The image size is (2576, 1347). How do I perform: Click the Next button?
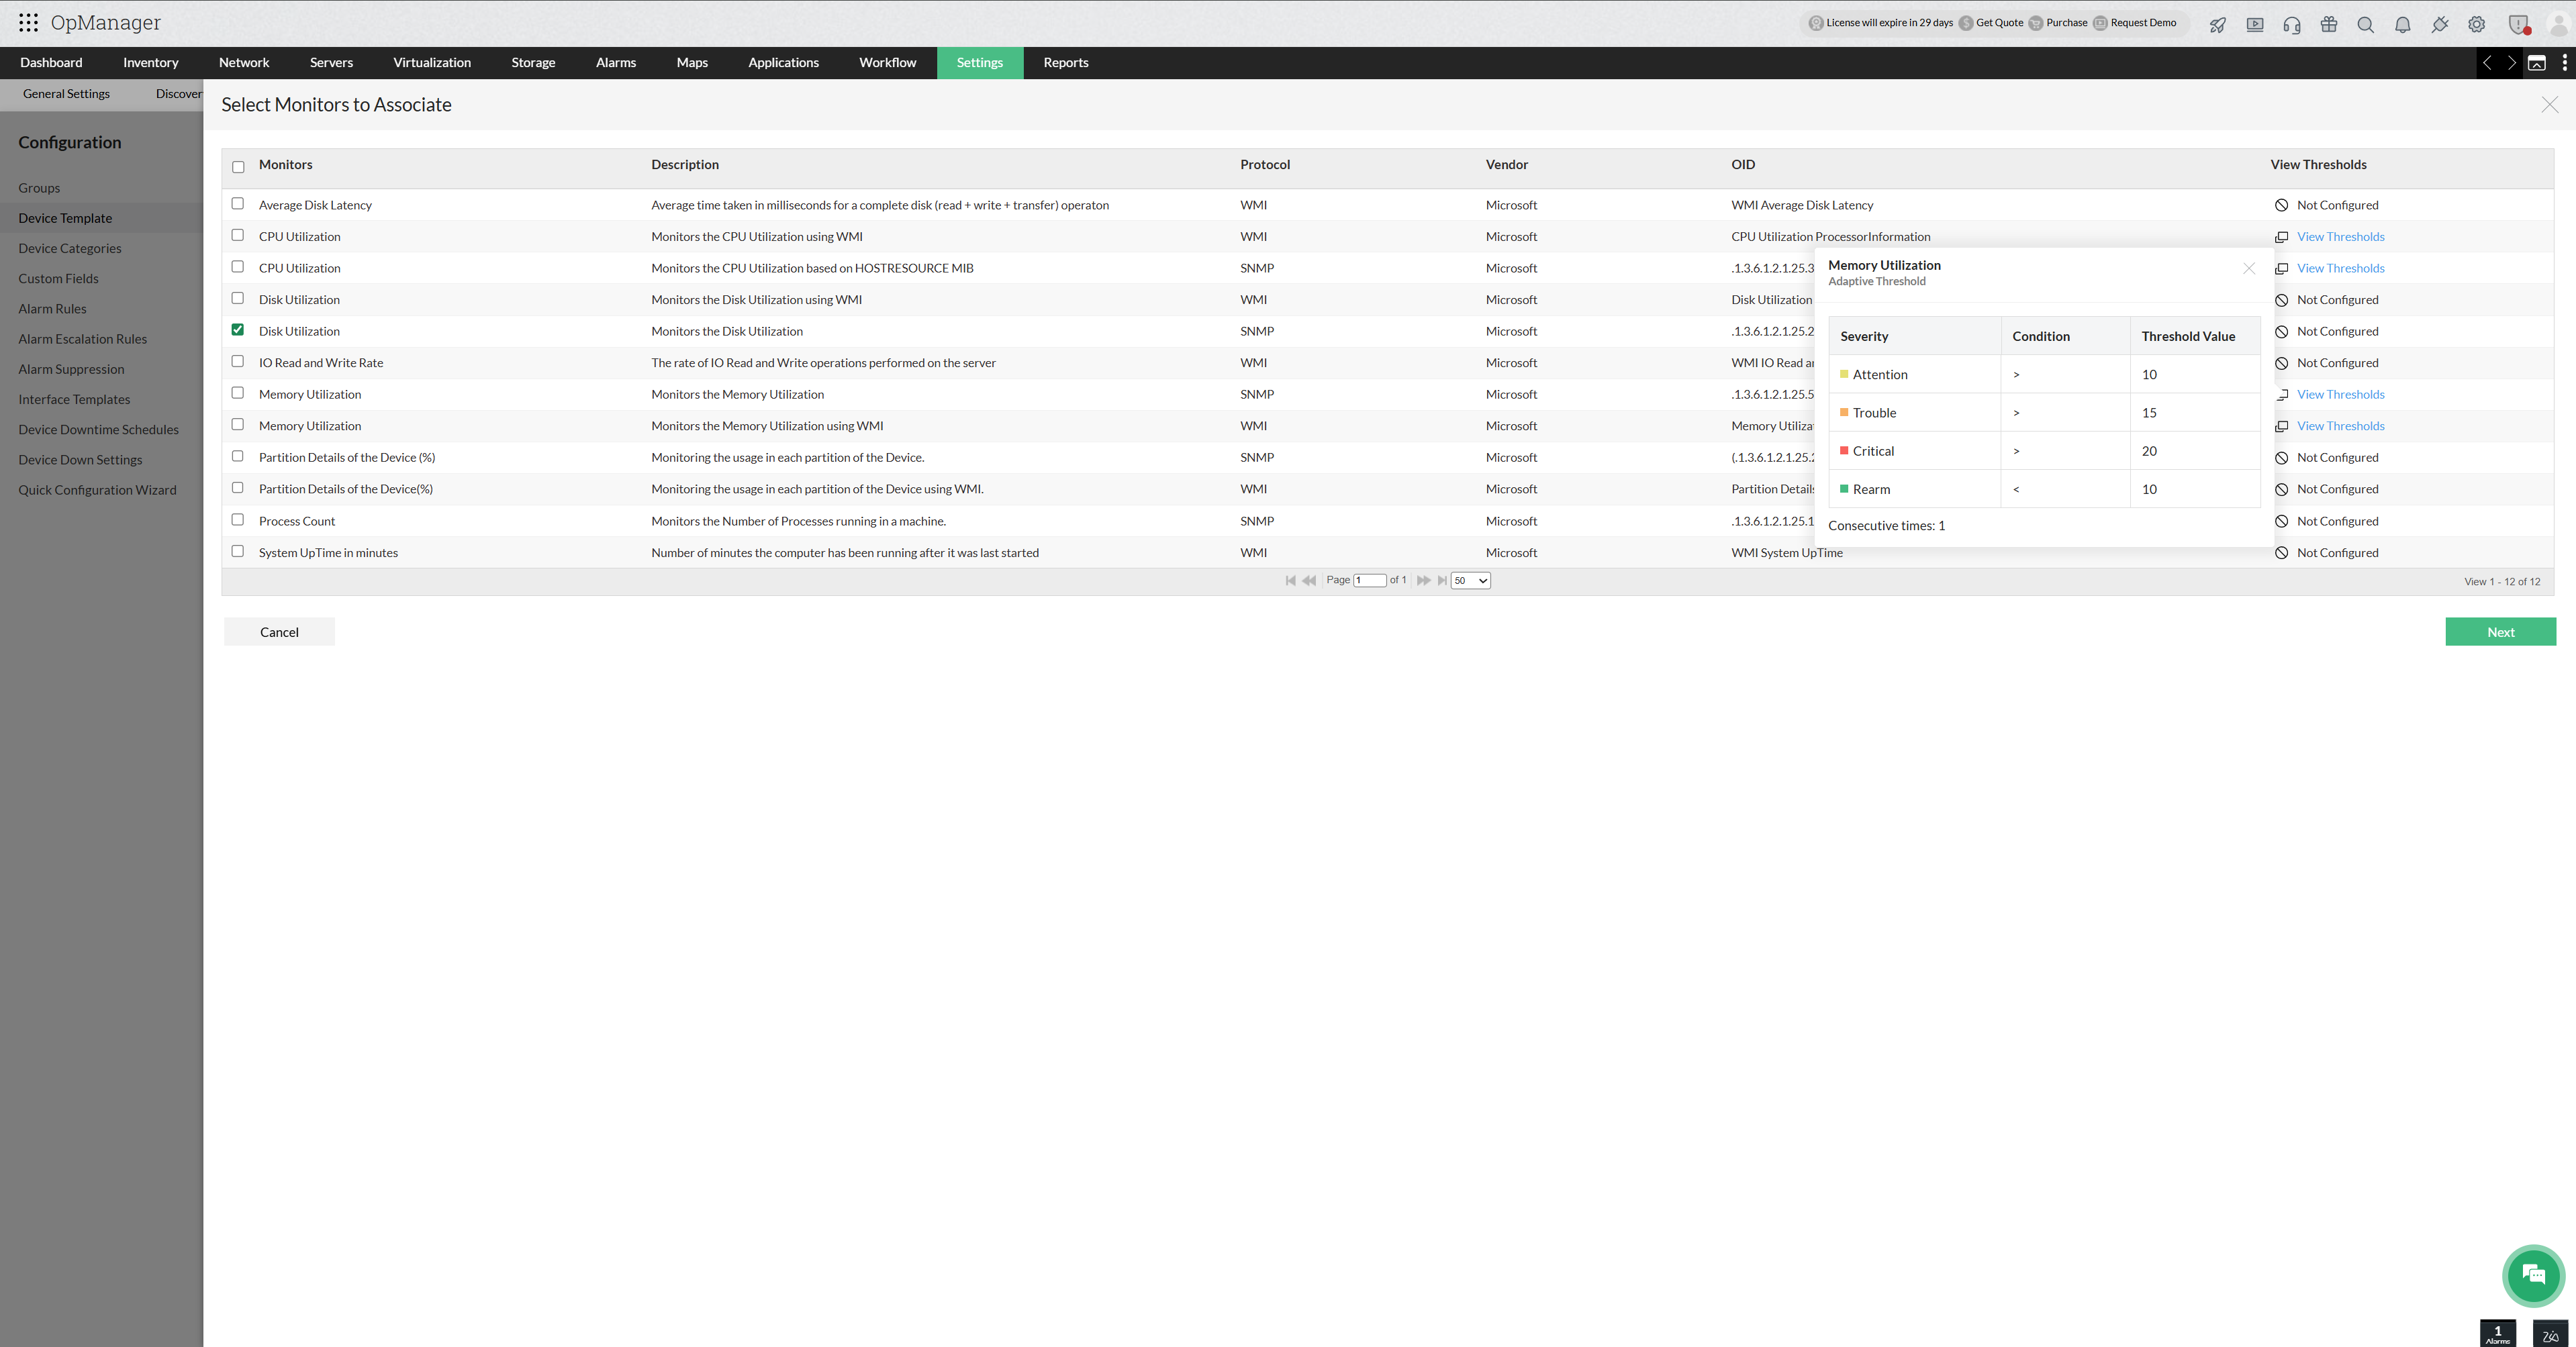click(2500, 632)
